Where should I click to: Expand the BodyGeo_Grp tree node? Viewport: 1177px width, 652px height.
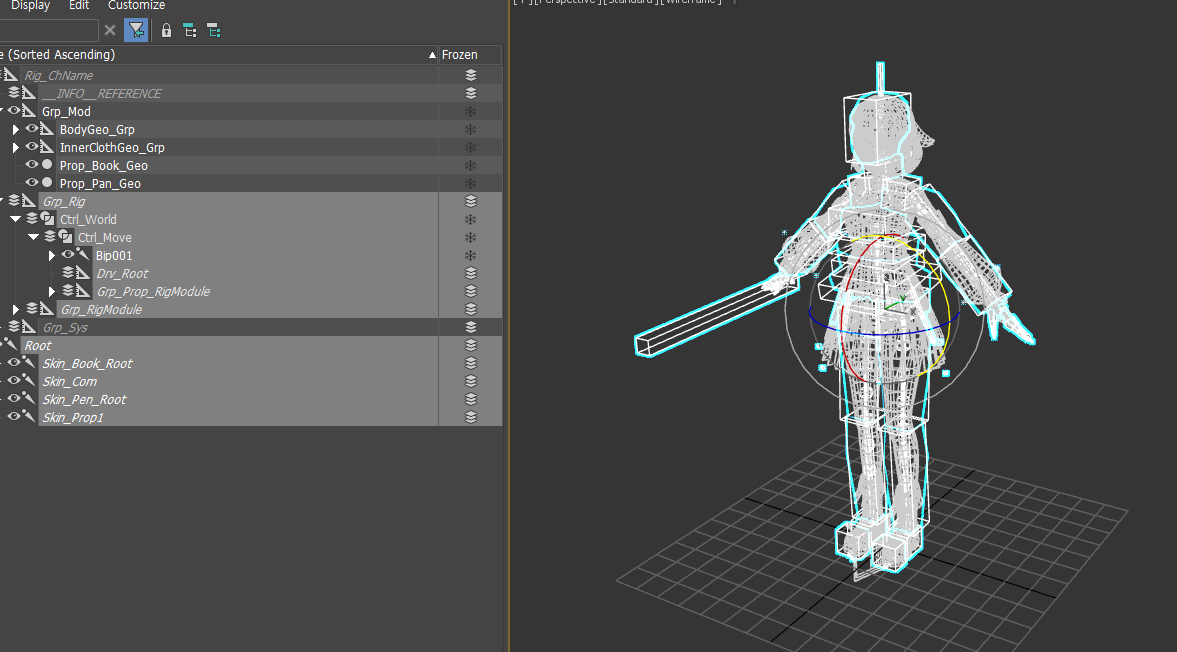pyautogui.click(x=15, y=129)
